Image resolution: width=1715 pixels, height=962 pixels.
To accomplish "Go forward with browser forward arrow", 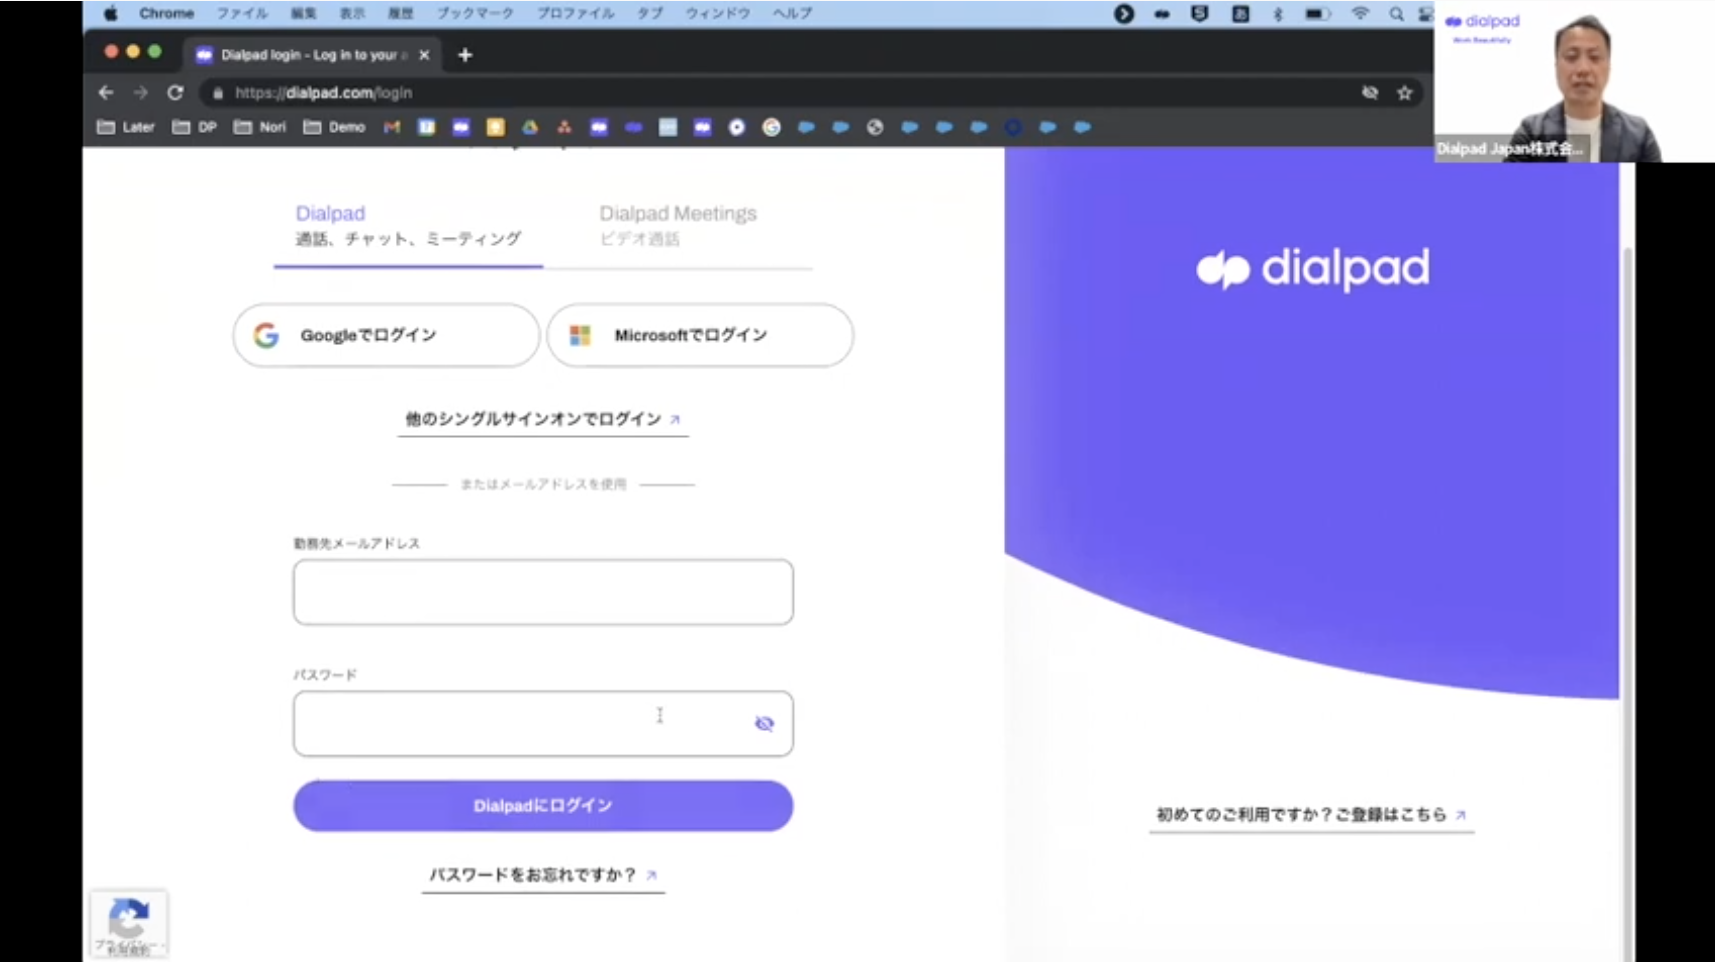I will [140, 92].
